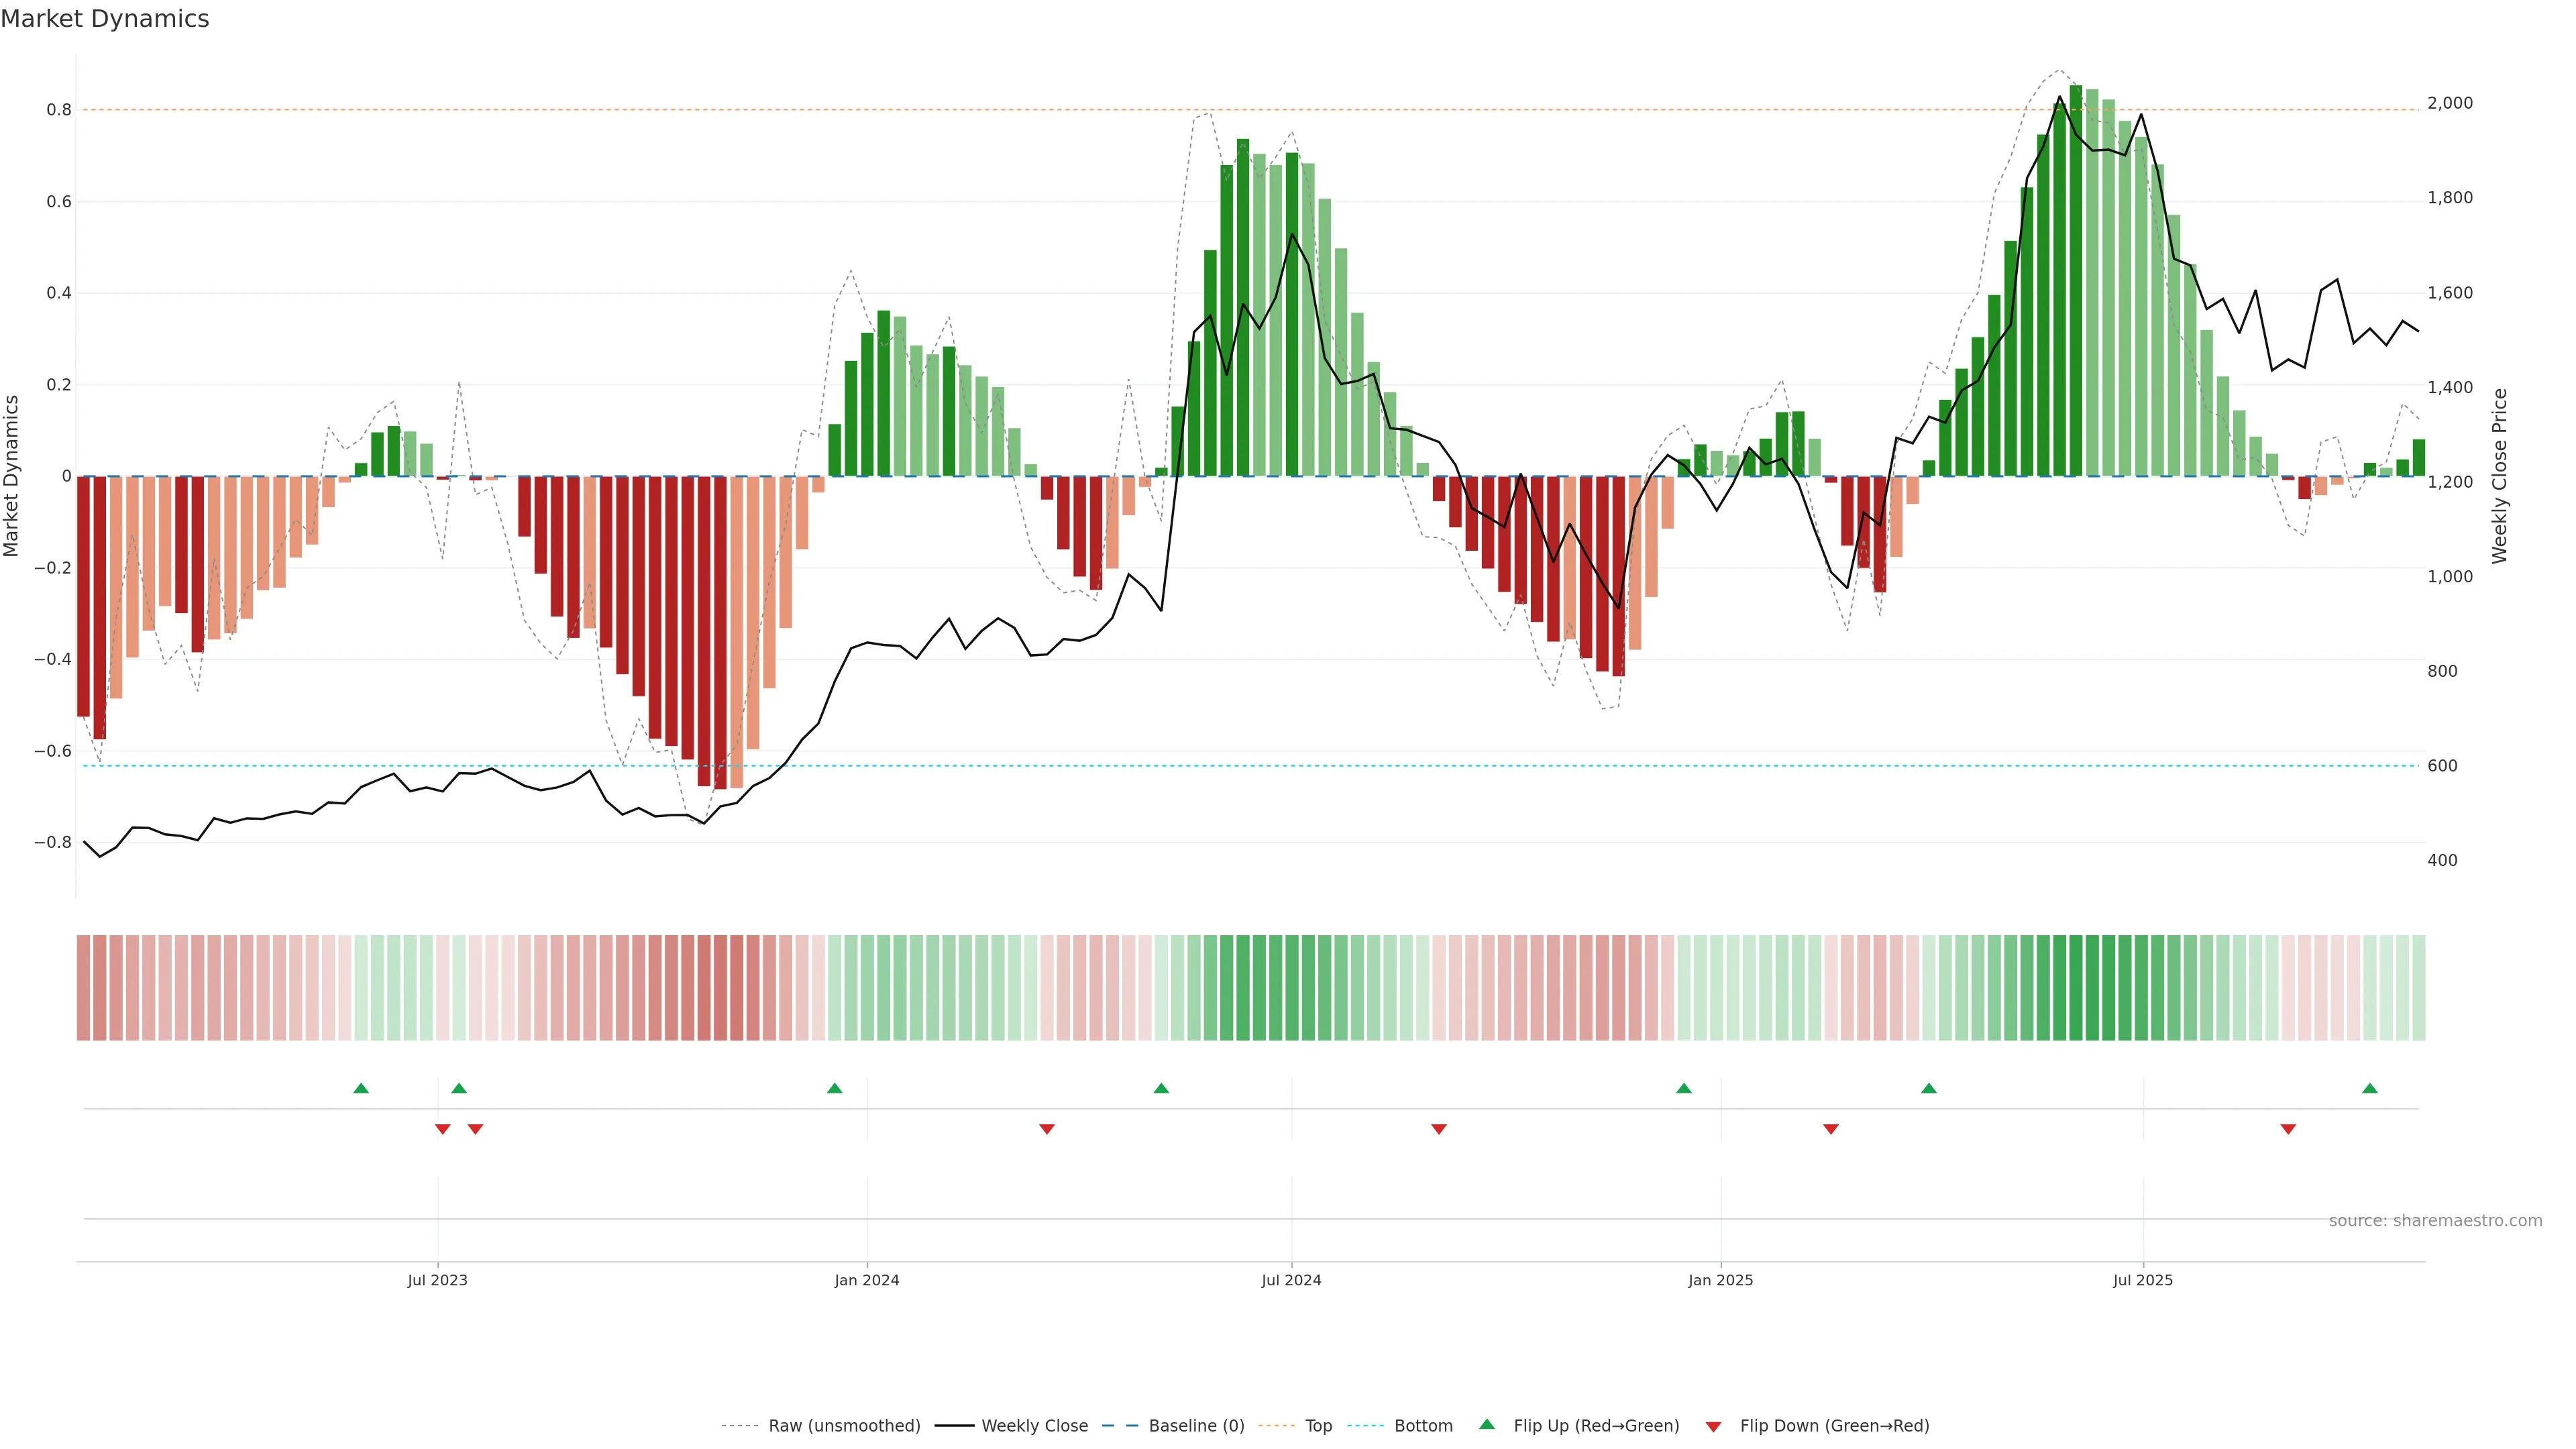Click the Jul 2023 axis label
Screen dimensions: 2576x1449
tap(437, 1280)
